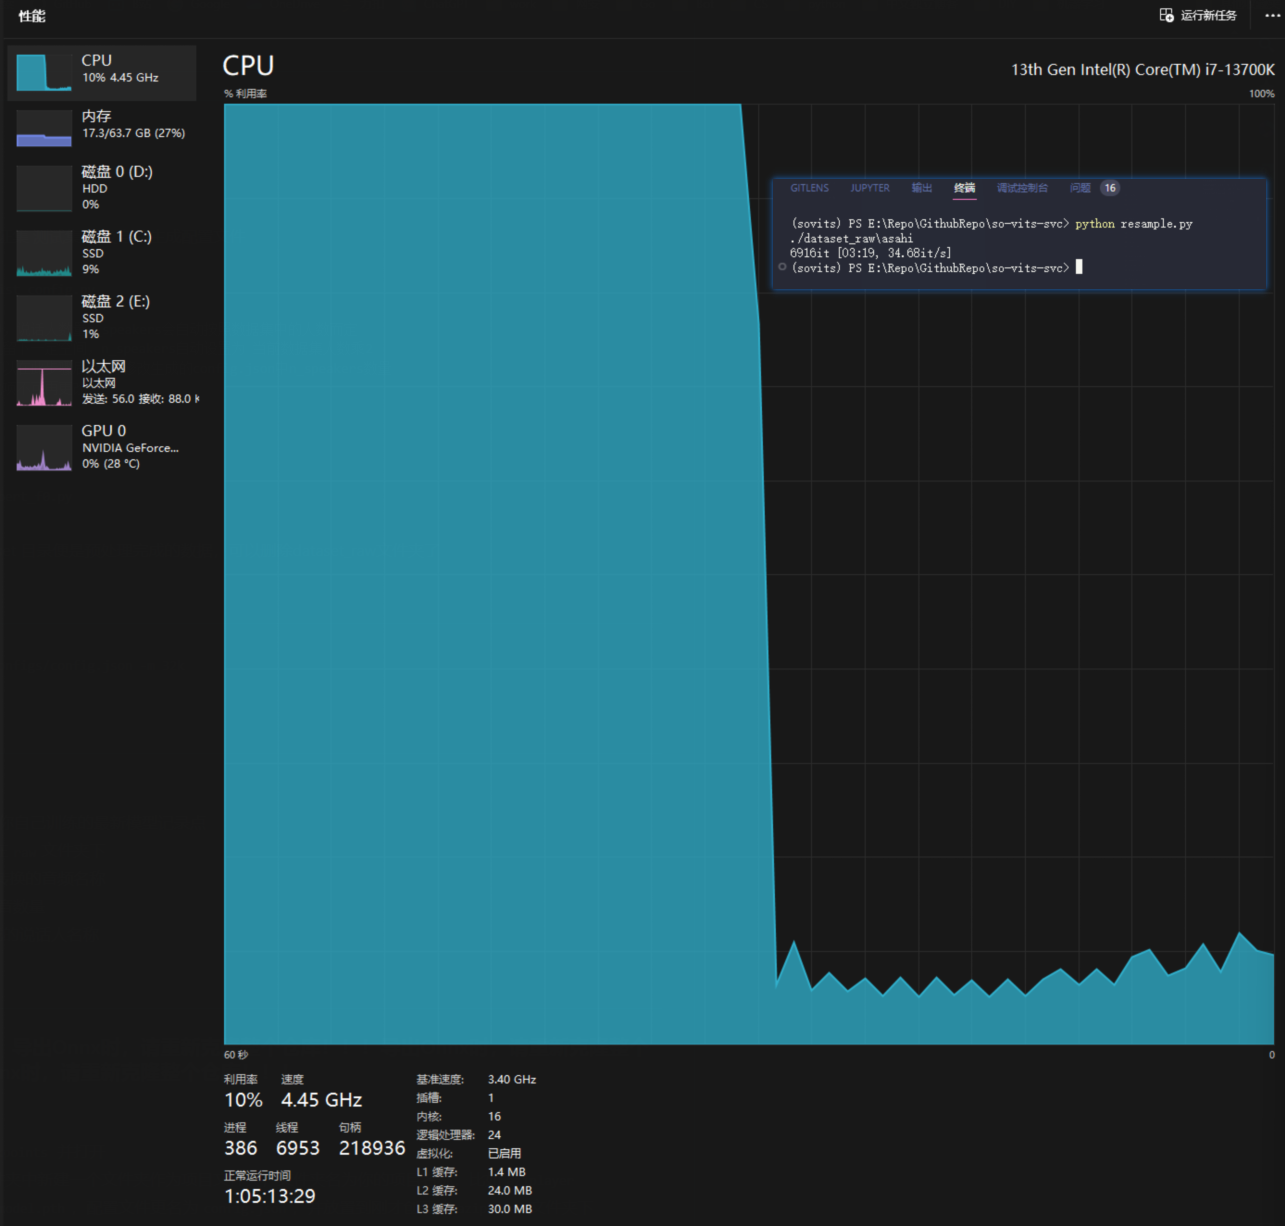Open Disk 2 (E:) SSD performance
1285x1226 pixels.
[x=102, y=318]
